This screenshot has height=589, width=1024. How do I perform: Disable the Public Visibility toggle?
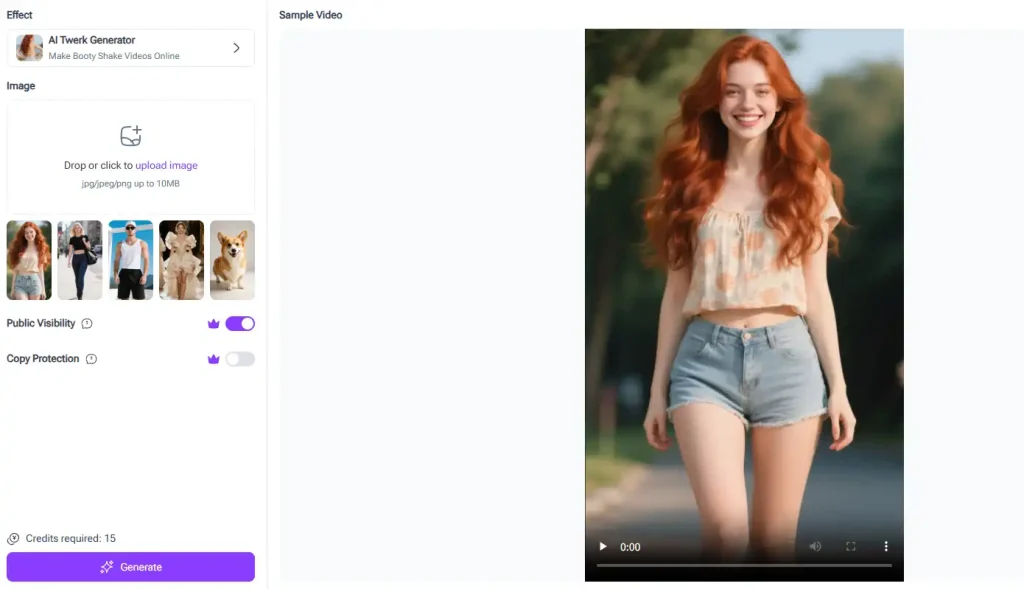(x=238, y=323)
